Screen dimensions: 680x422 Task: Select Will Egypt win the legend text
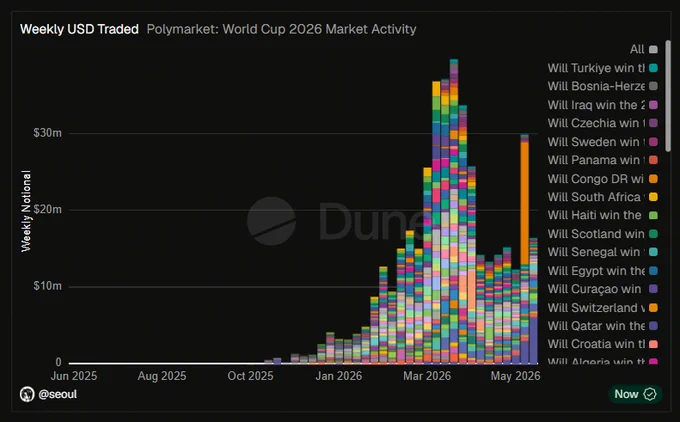pyautogui.click(x=596, y=271)
